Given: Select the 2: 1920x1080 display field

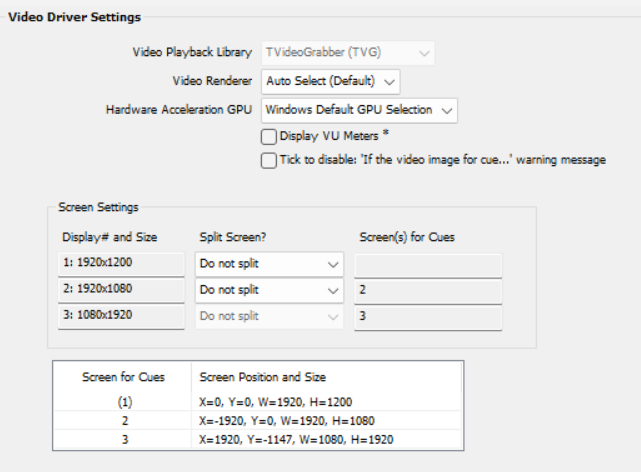Looking at the screenshot, I should (x=121, y=290).
